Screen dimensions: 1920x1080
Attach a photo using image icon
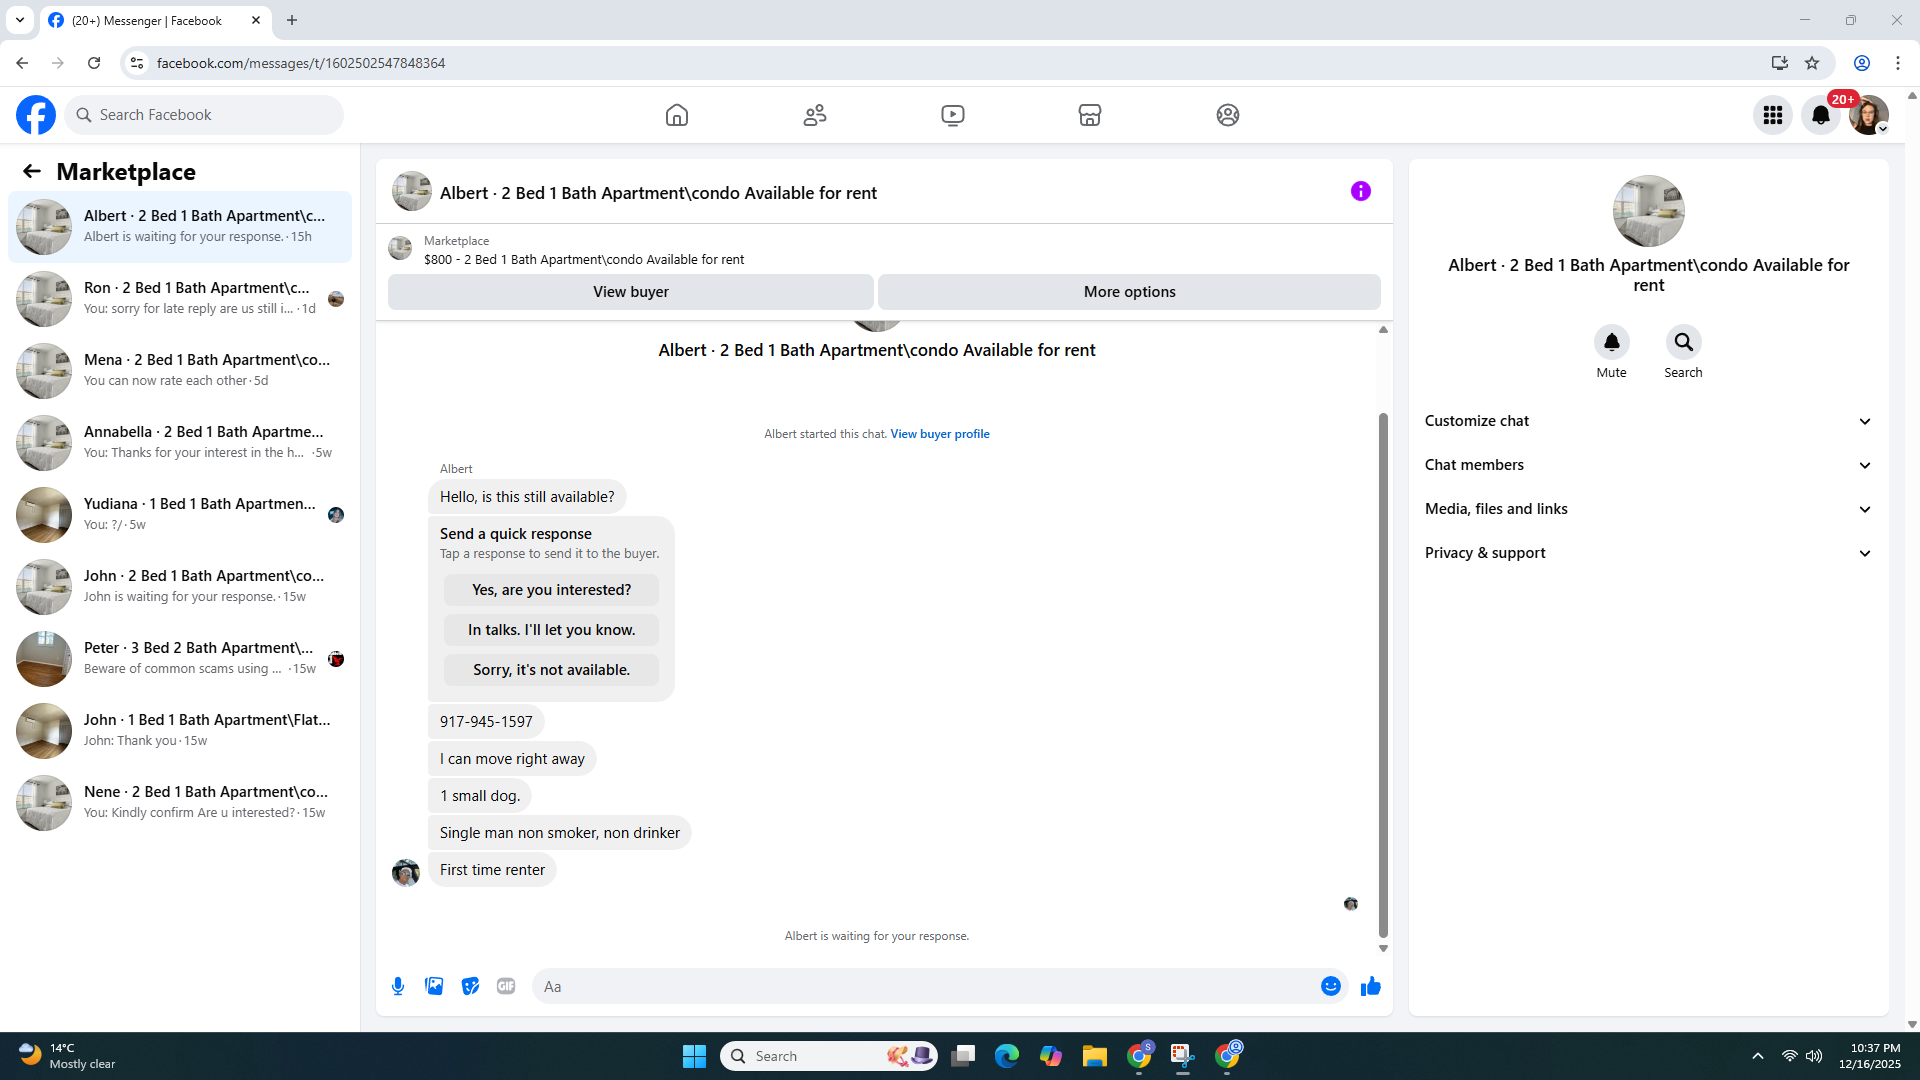pos(434,986)
